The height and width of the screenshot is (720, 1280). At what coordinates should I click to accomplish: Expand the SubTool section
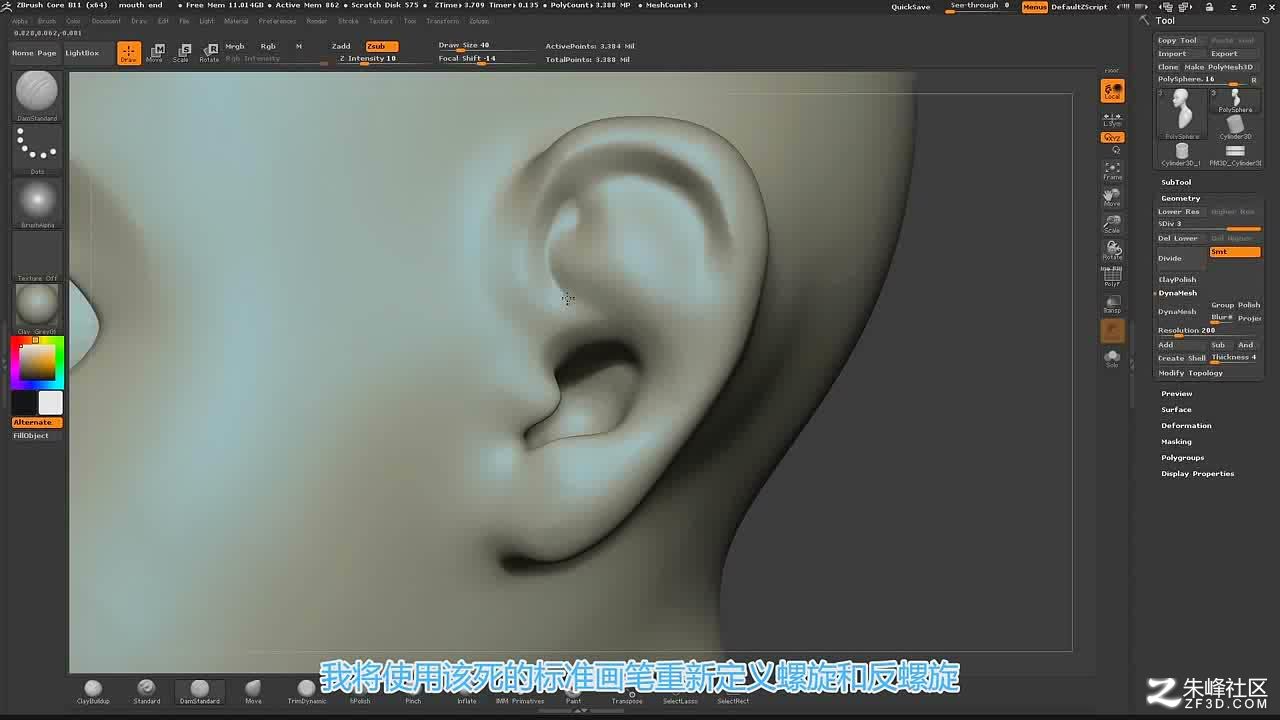1176,182
